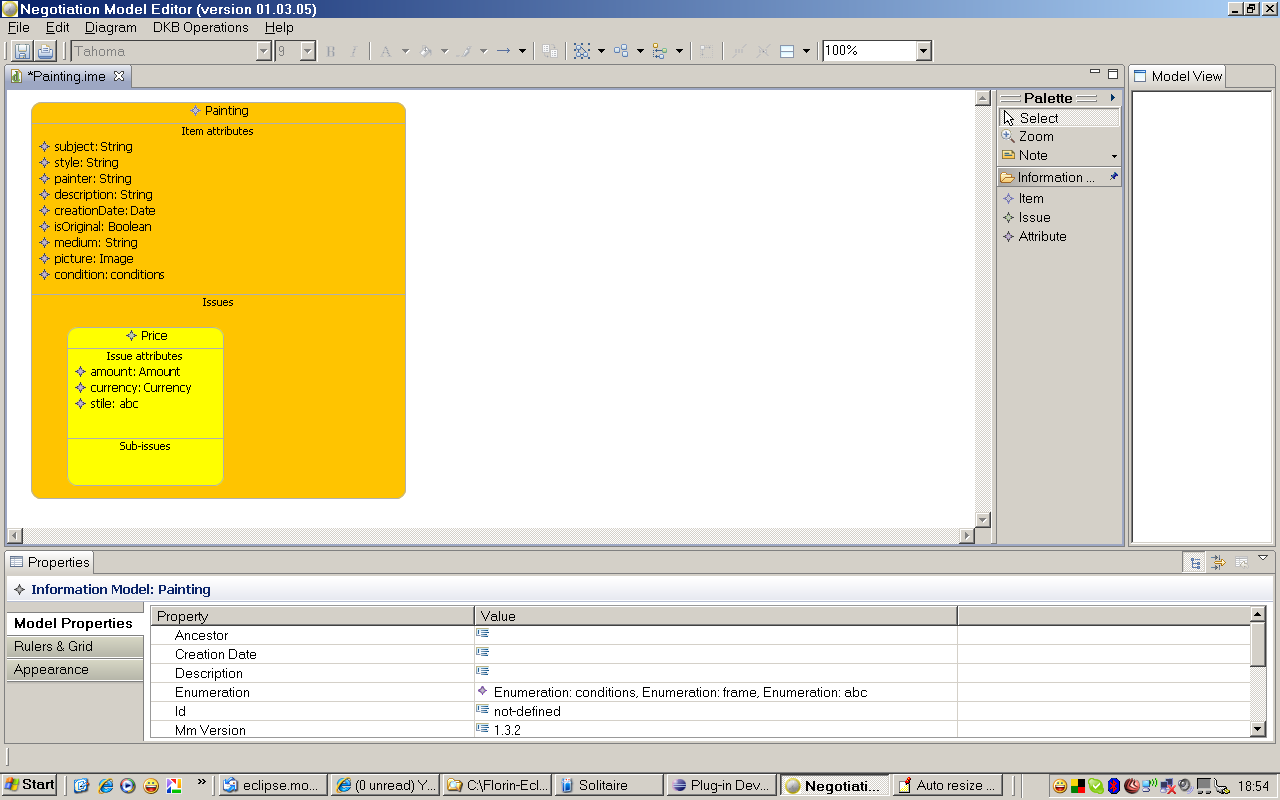Image resolution: width=1280 pixels, height=800 pixels.
Task: Select the Zoom tool in the Palette
Action: (x=1035, y=136)
